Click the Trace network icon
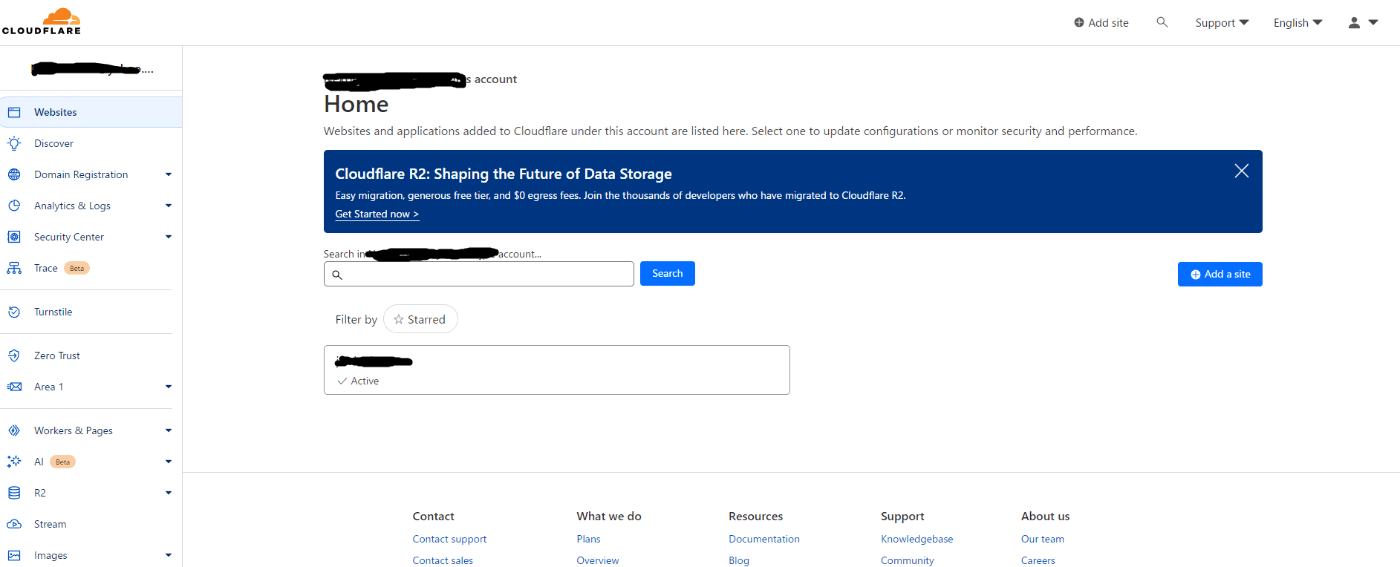 pyautogui.click(x=14, y=268)
